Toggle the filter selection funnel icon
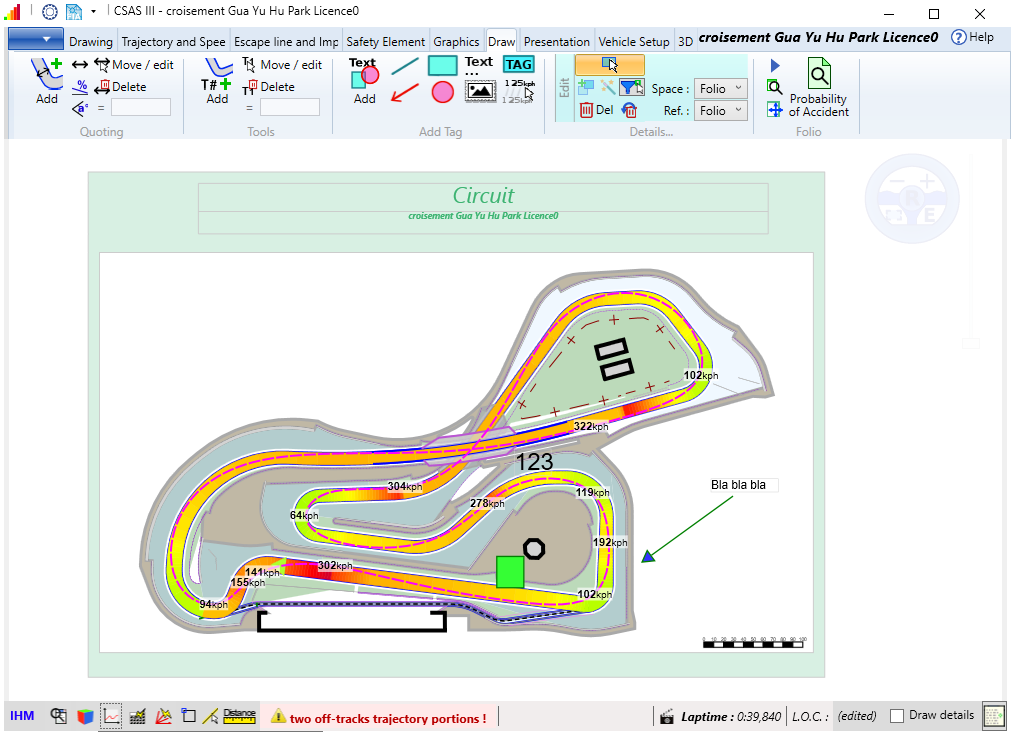This screenshot has height=732, width=1011. click(631, 86)
